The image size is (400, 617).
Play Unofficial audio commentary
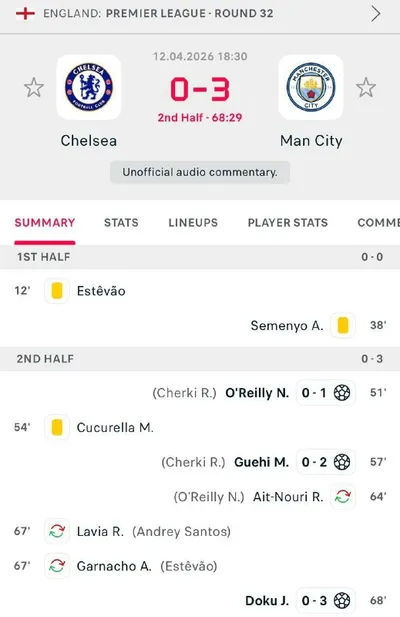click(200, 172)
